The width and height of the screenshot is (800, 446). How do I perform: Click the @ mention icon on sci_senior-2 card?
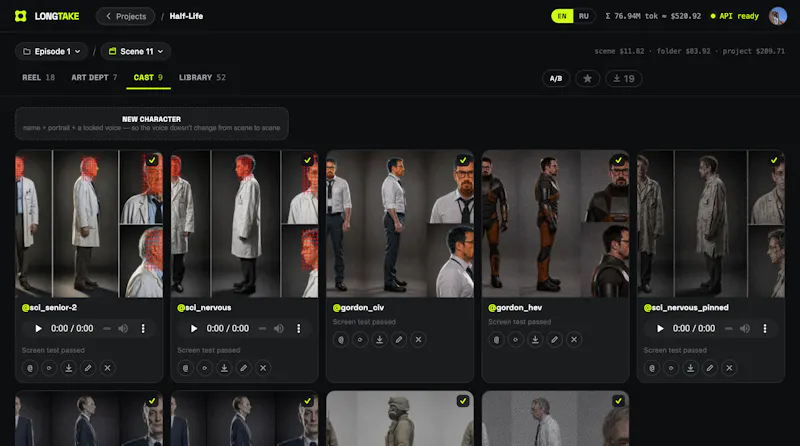30,368
